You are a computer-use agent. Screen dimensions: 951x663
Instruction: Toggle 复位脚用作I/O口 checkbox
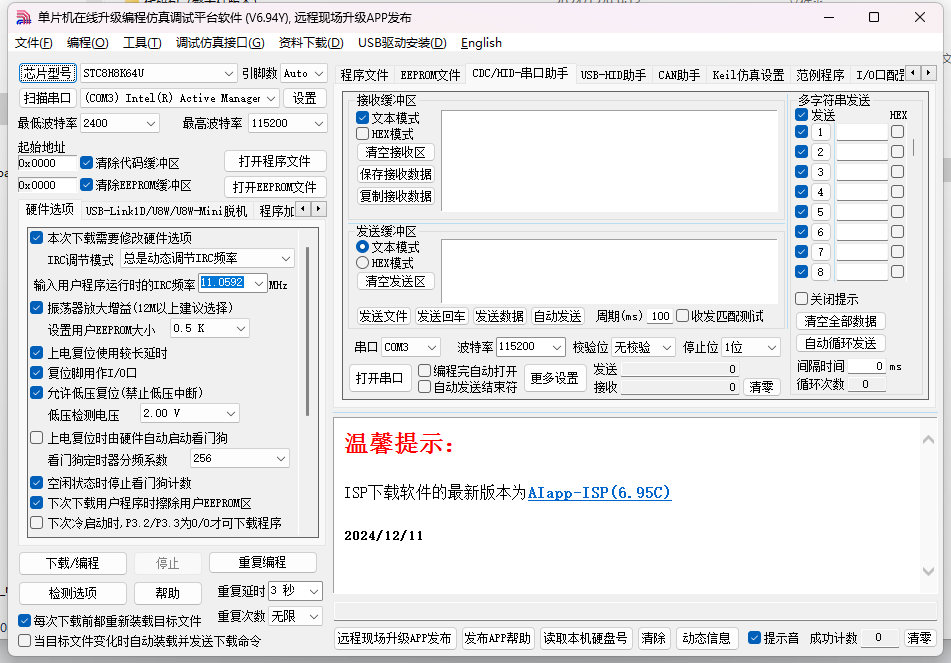tap(36, 372)
